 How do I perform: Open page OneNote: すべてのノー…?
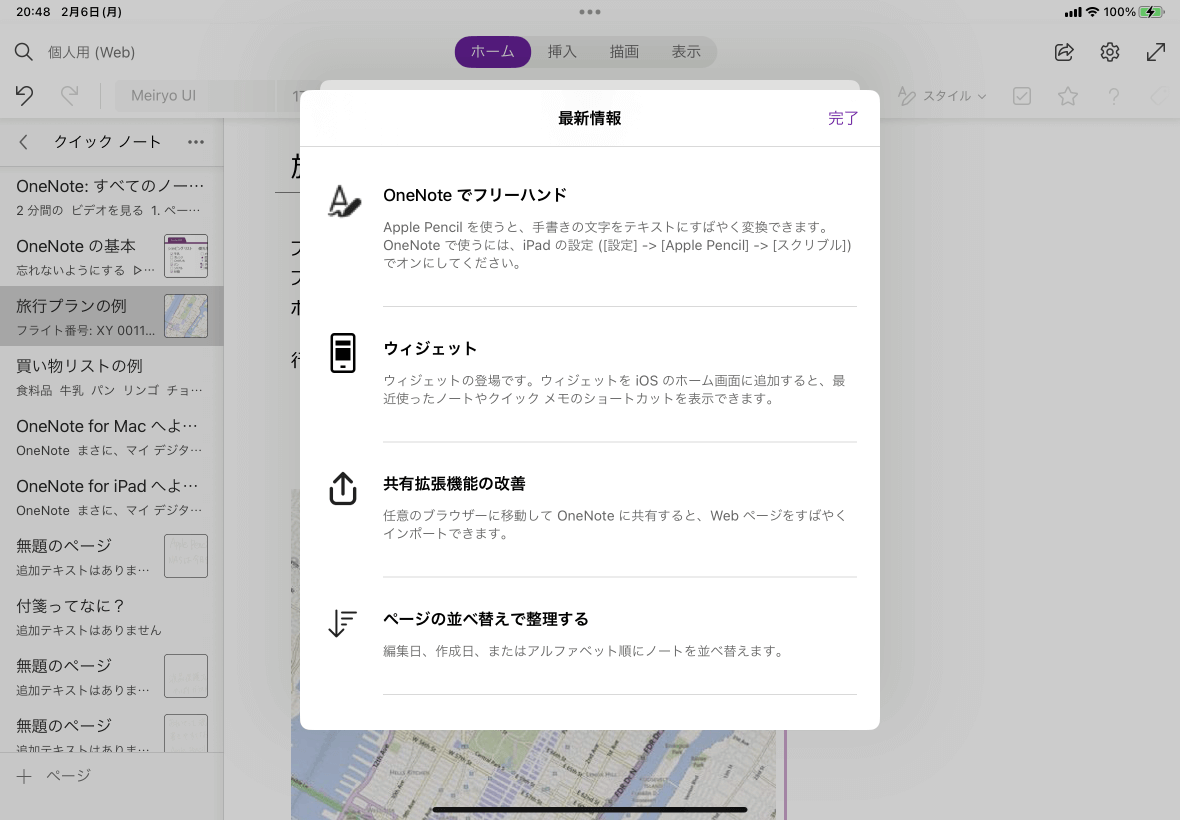coord(111,196)
